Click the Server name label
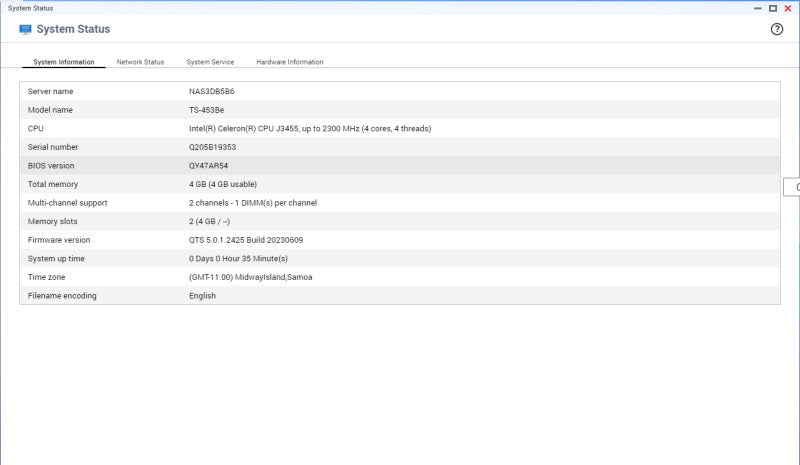Viewport: 800px width, 465px height. point(51,91)
